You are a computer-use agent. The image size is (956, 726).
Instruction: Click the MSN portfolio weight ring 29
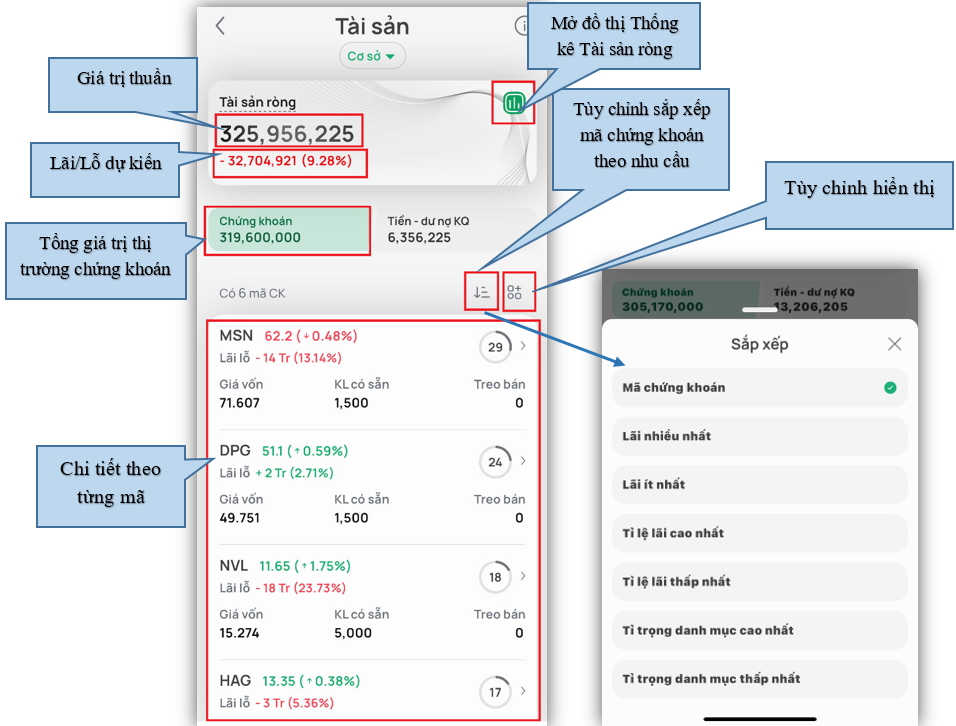(x=495, y=347)
